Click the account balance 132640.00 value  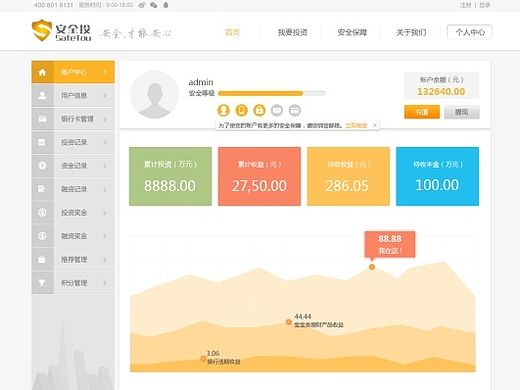click(x=441, y=92)
